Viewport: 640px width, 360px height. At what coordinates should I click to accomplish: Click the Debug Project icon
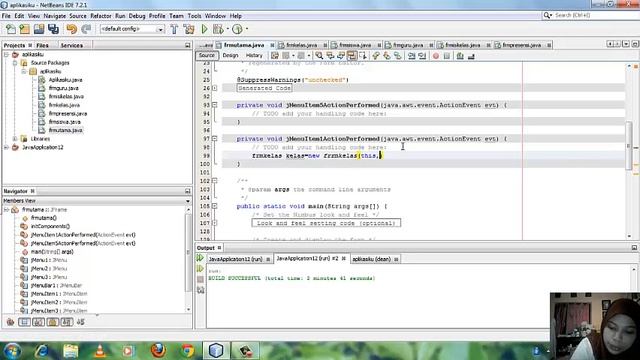coord(218,29)
